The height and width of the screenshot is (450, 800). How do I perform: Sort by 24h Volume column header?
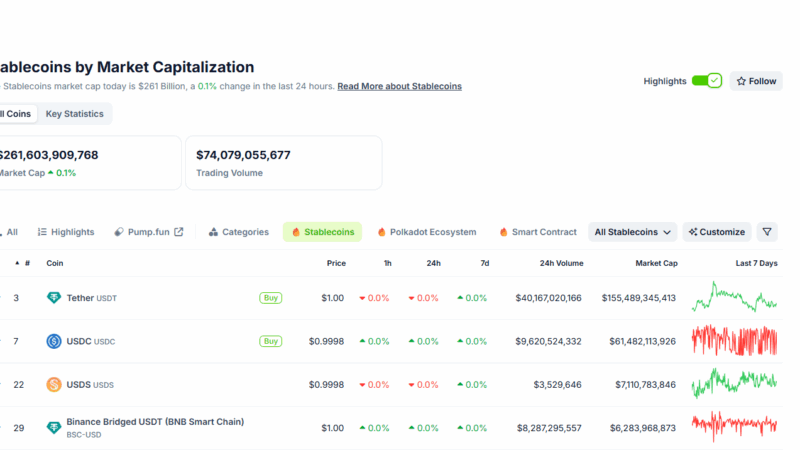point(561,263)
